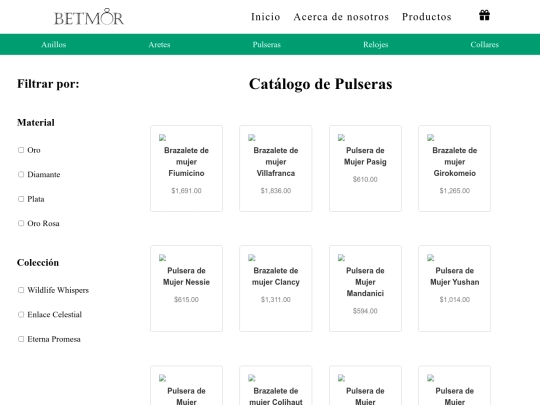Switch to the Aretes category

point(159,44)
